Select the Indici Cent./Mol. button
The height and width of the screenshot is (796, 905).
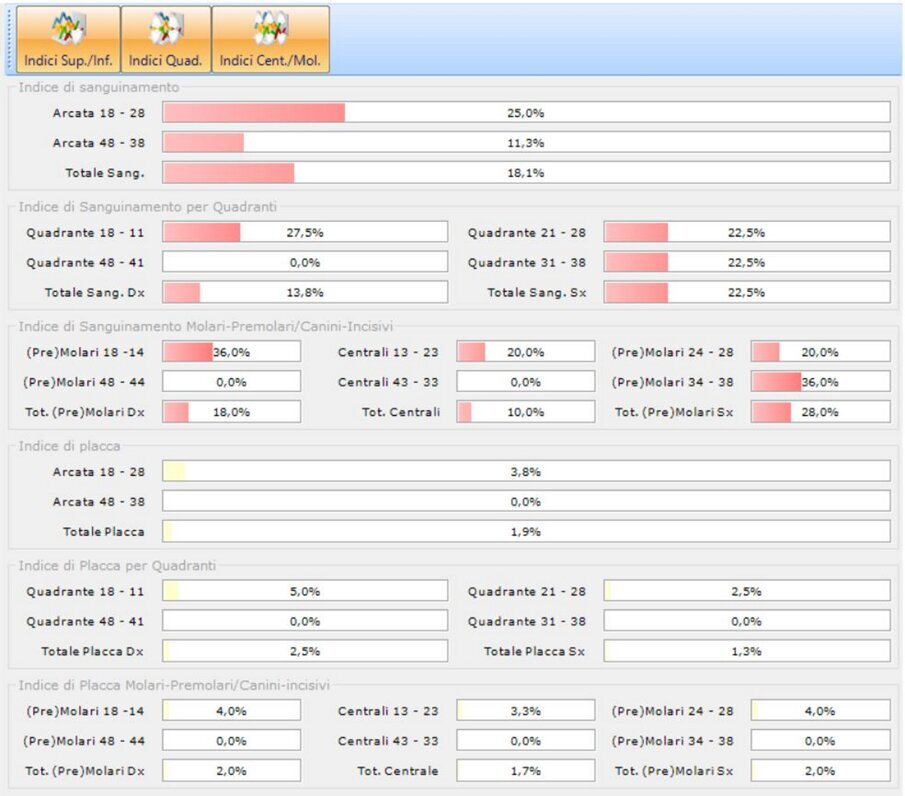coord(270,40)
